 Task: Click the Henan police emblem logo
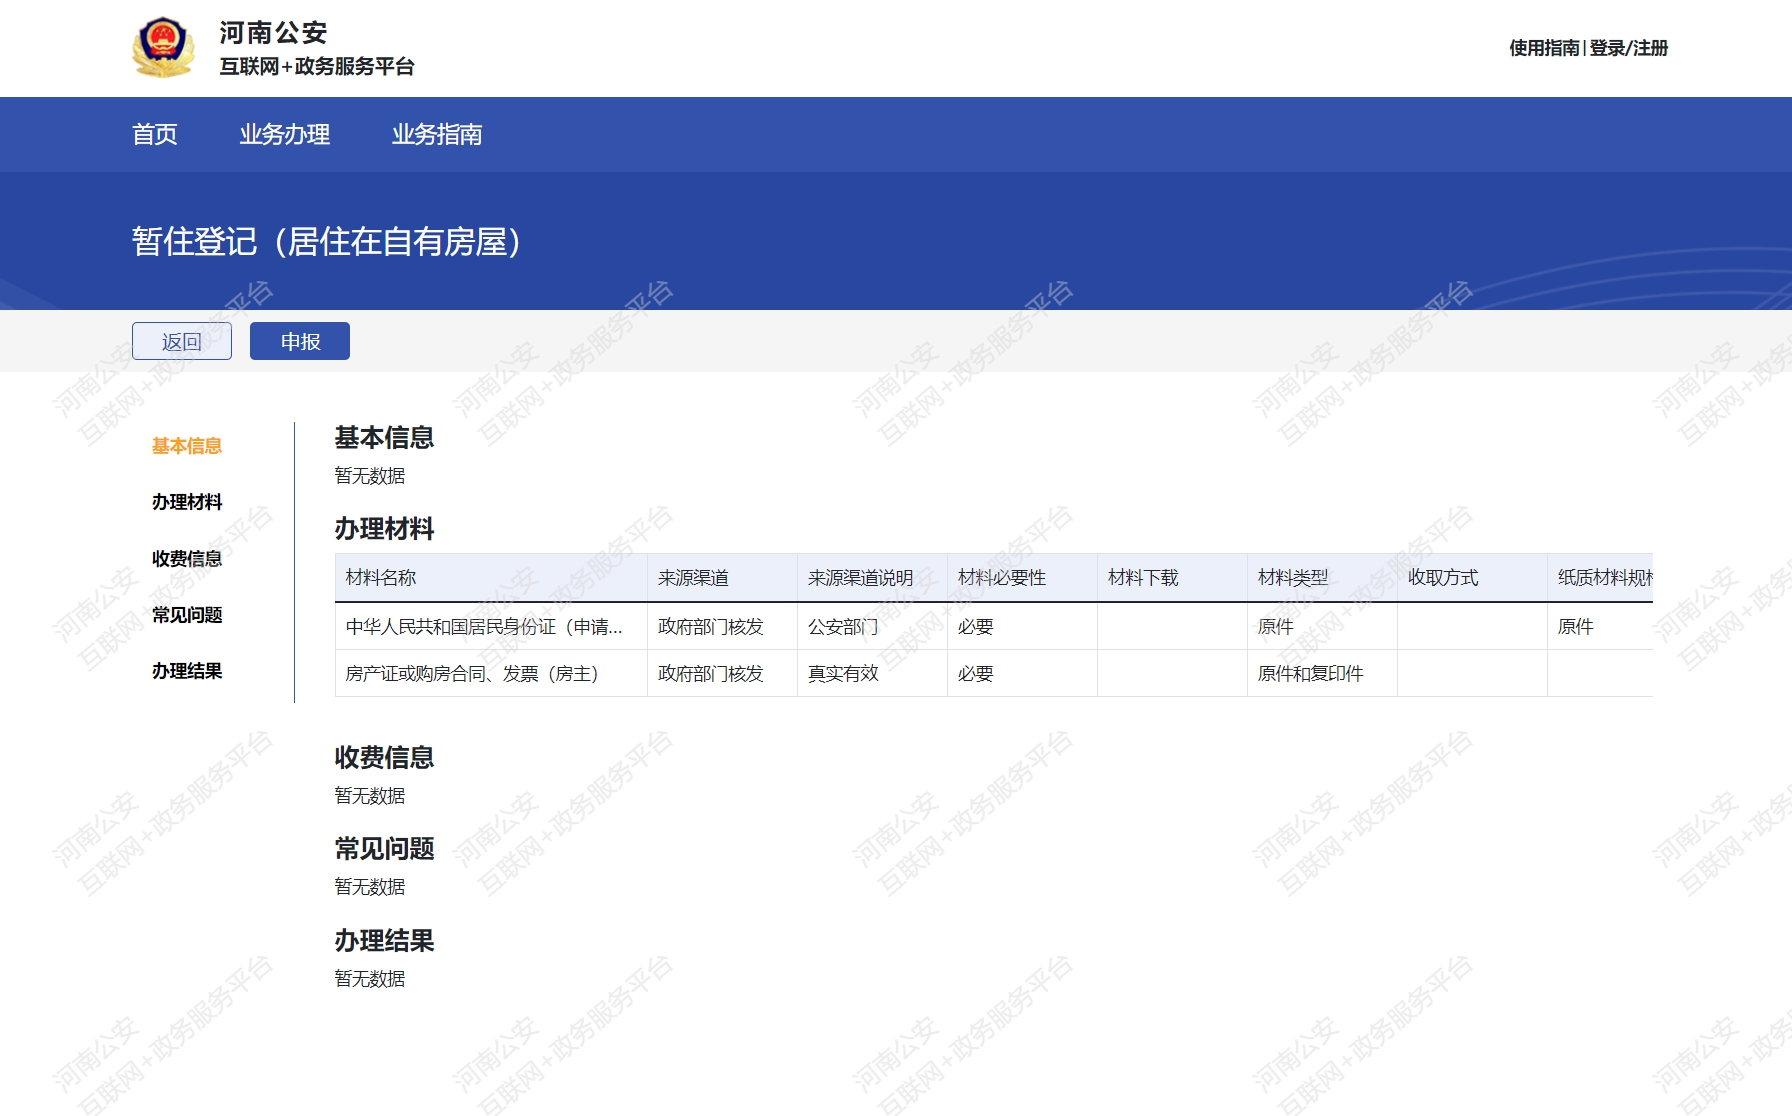(x=163, y=47)
